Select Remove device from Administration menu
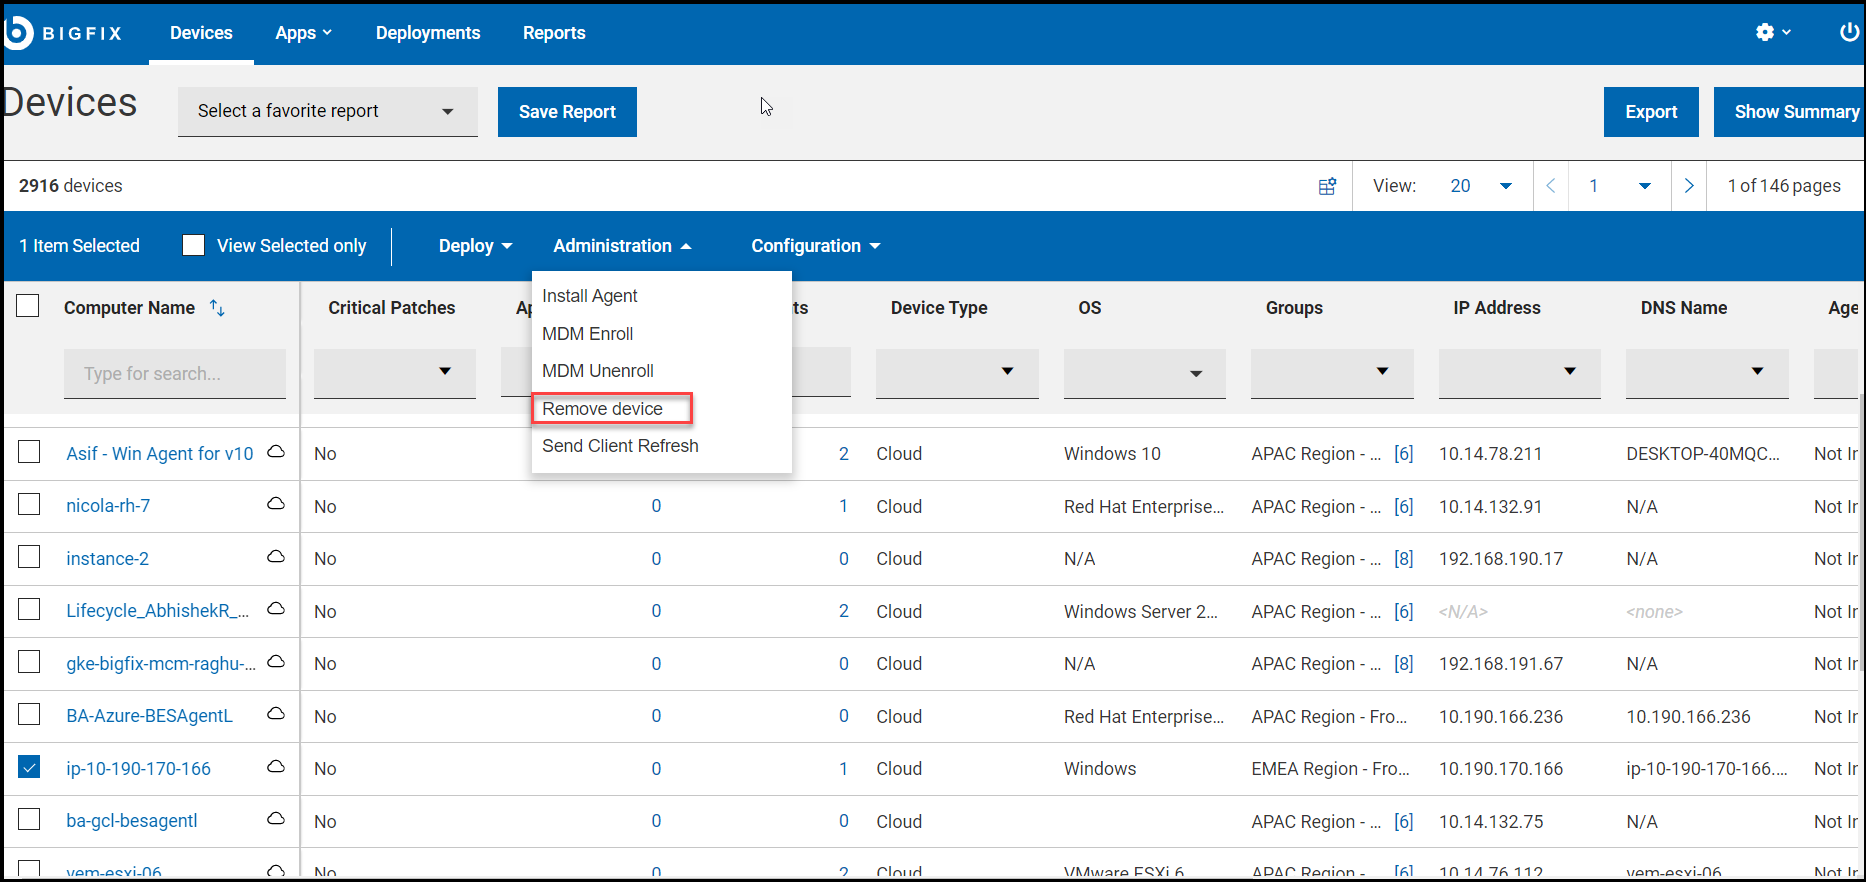1866x882 pixels. point(602,408)
